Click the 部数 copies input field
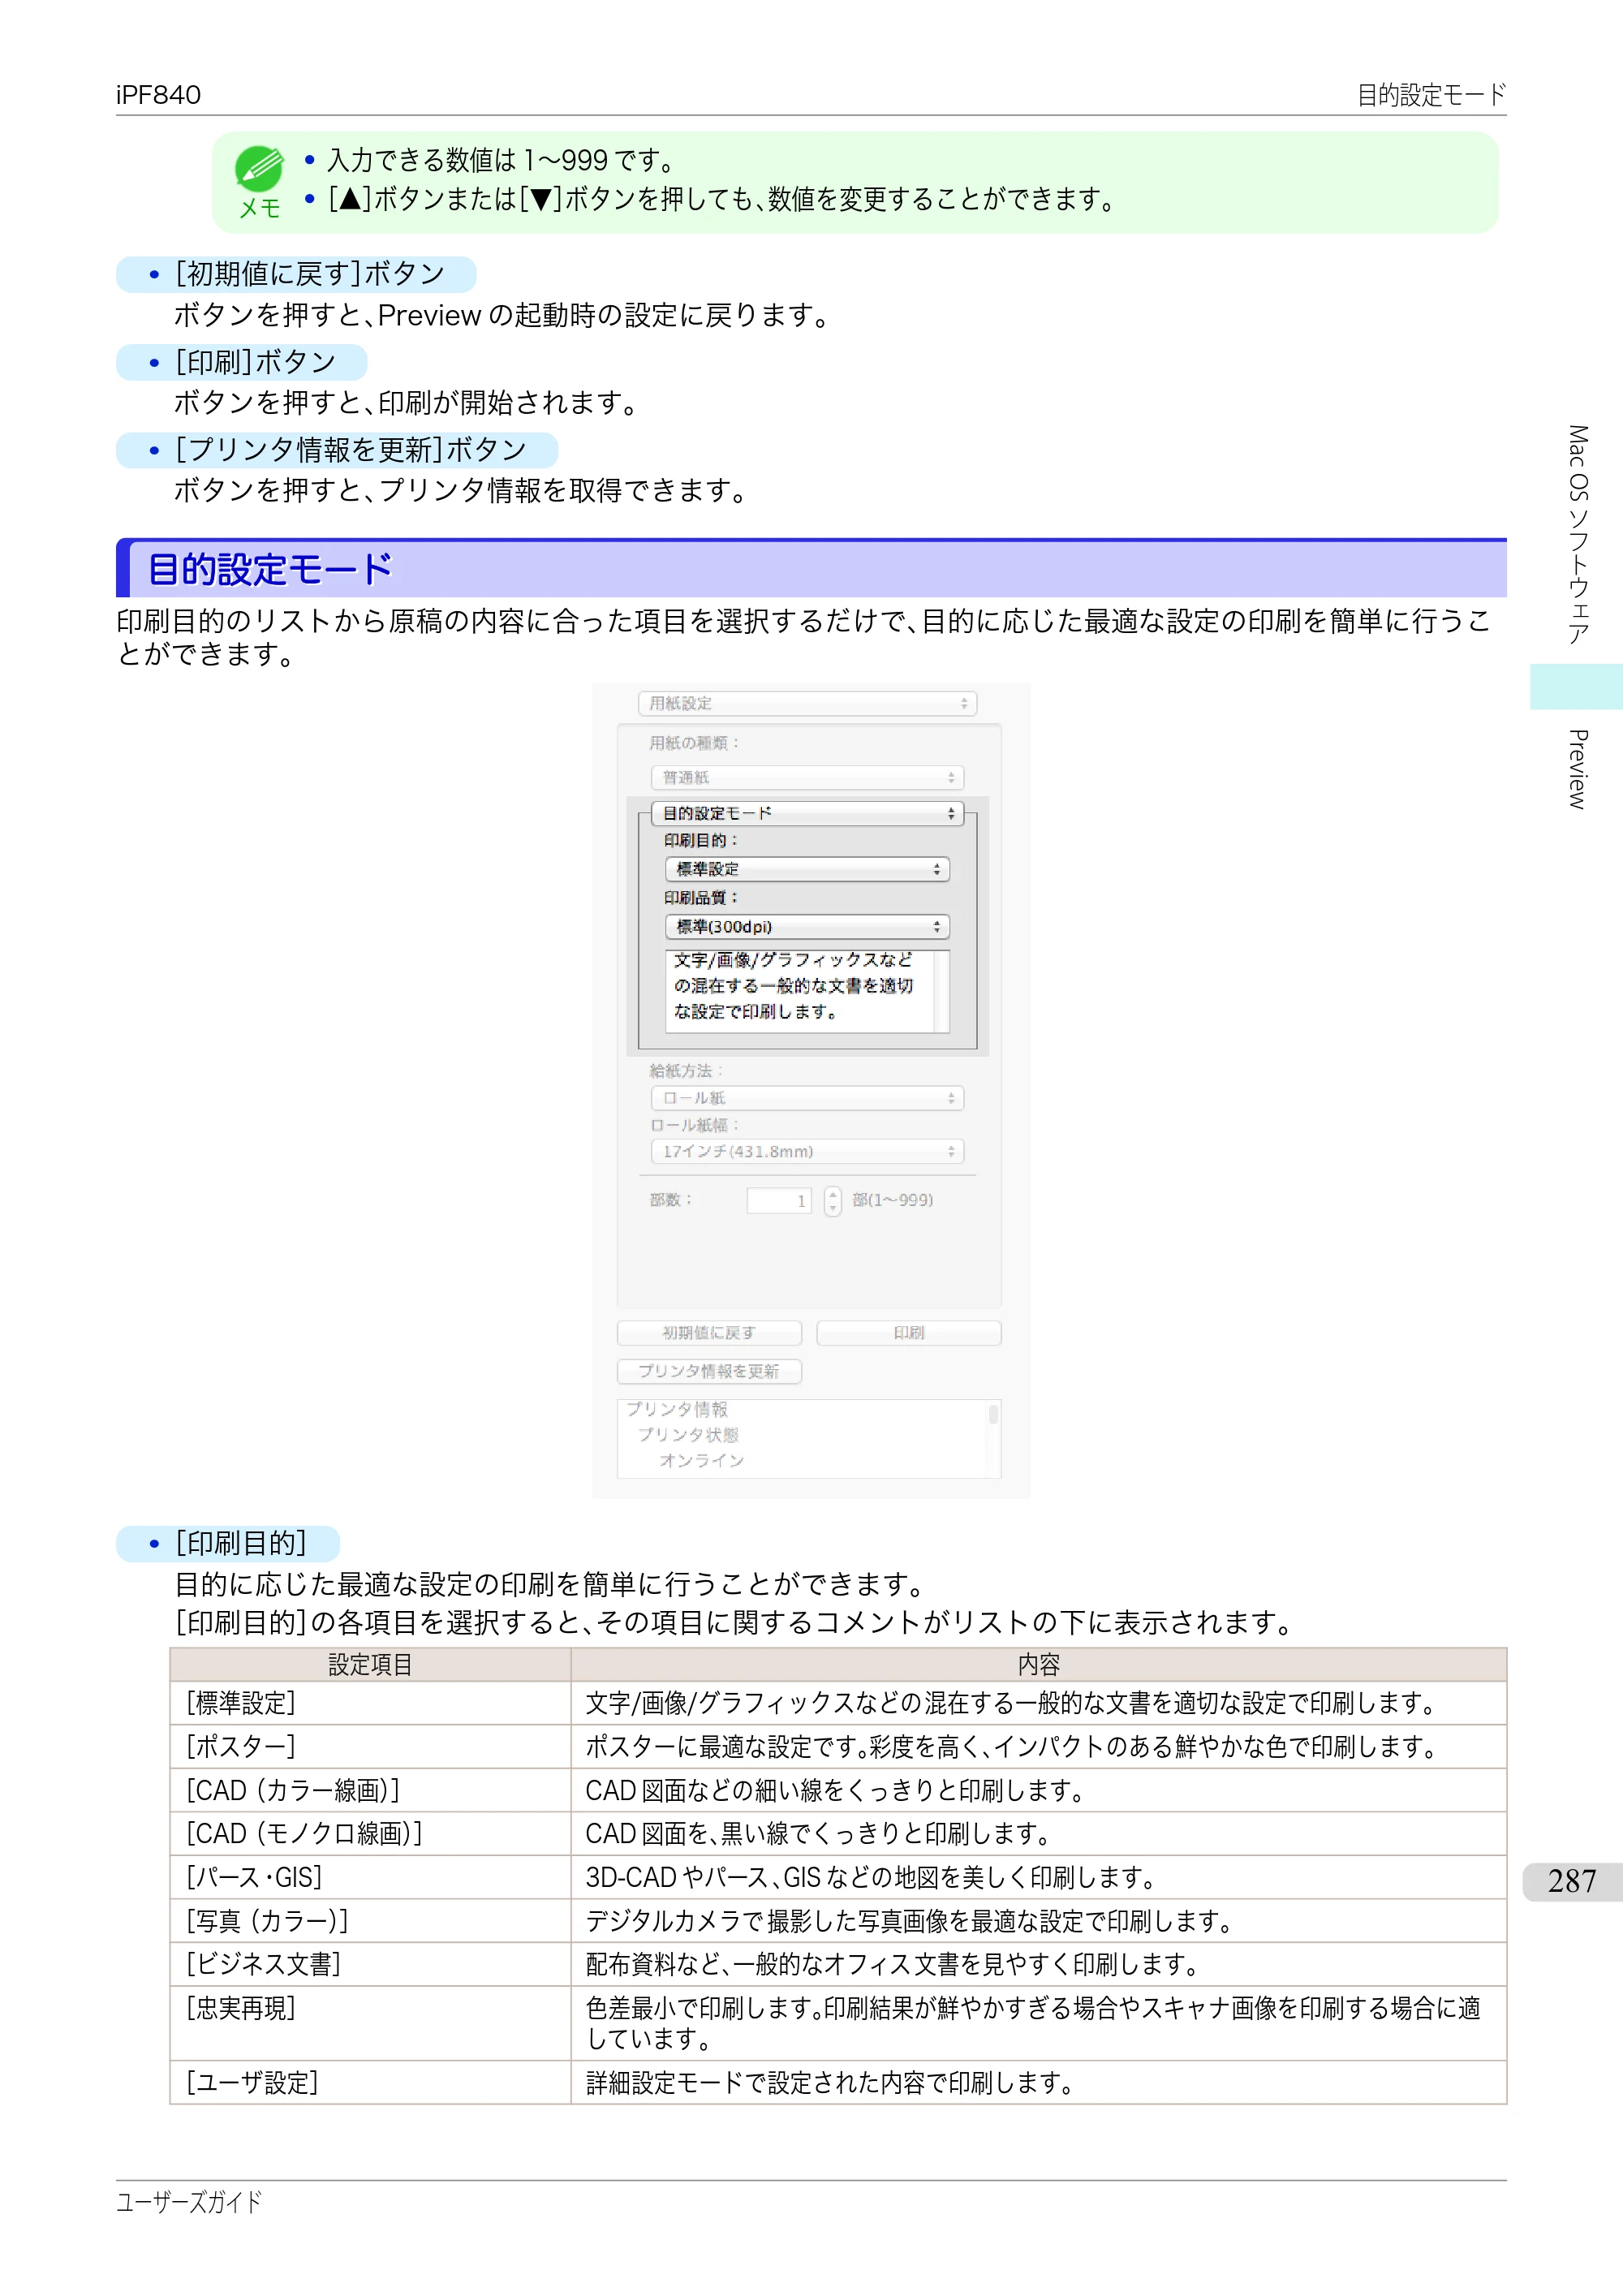Viewport: 1623px width, 2296px height. [x=779, y=1200]
